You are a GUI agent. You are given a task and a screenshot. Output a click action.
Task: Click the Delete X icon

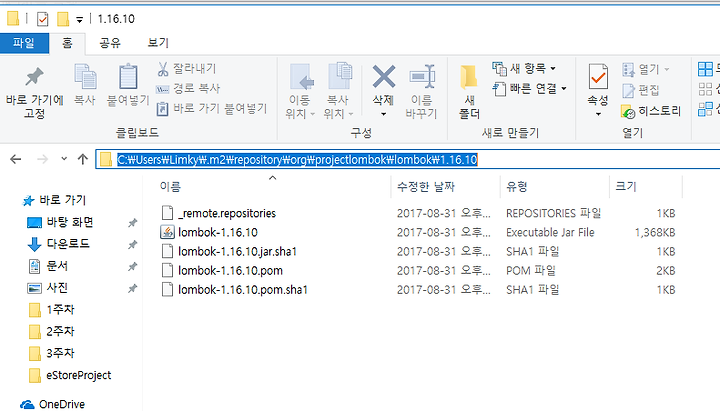pos(383,76)
